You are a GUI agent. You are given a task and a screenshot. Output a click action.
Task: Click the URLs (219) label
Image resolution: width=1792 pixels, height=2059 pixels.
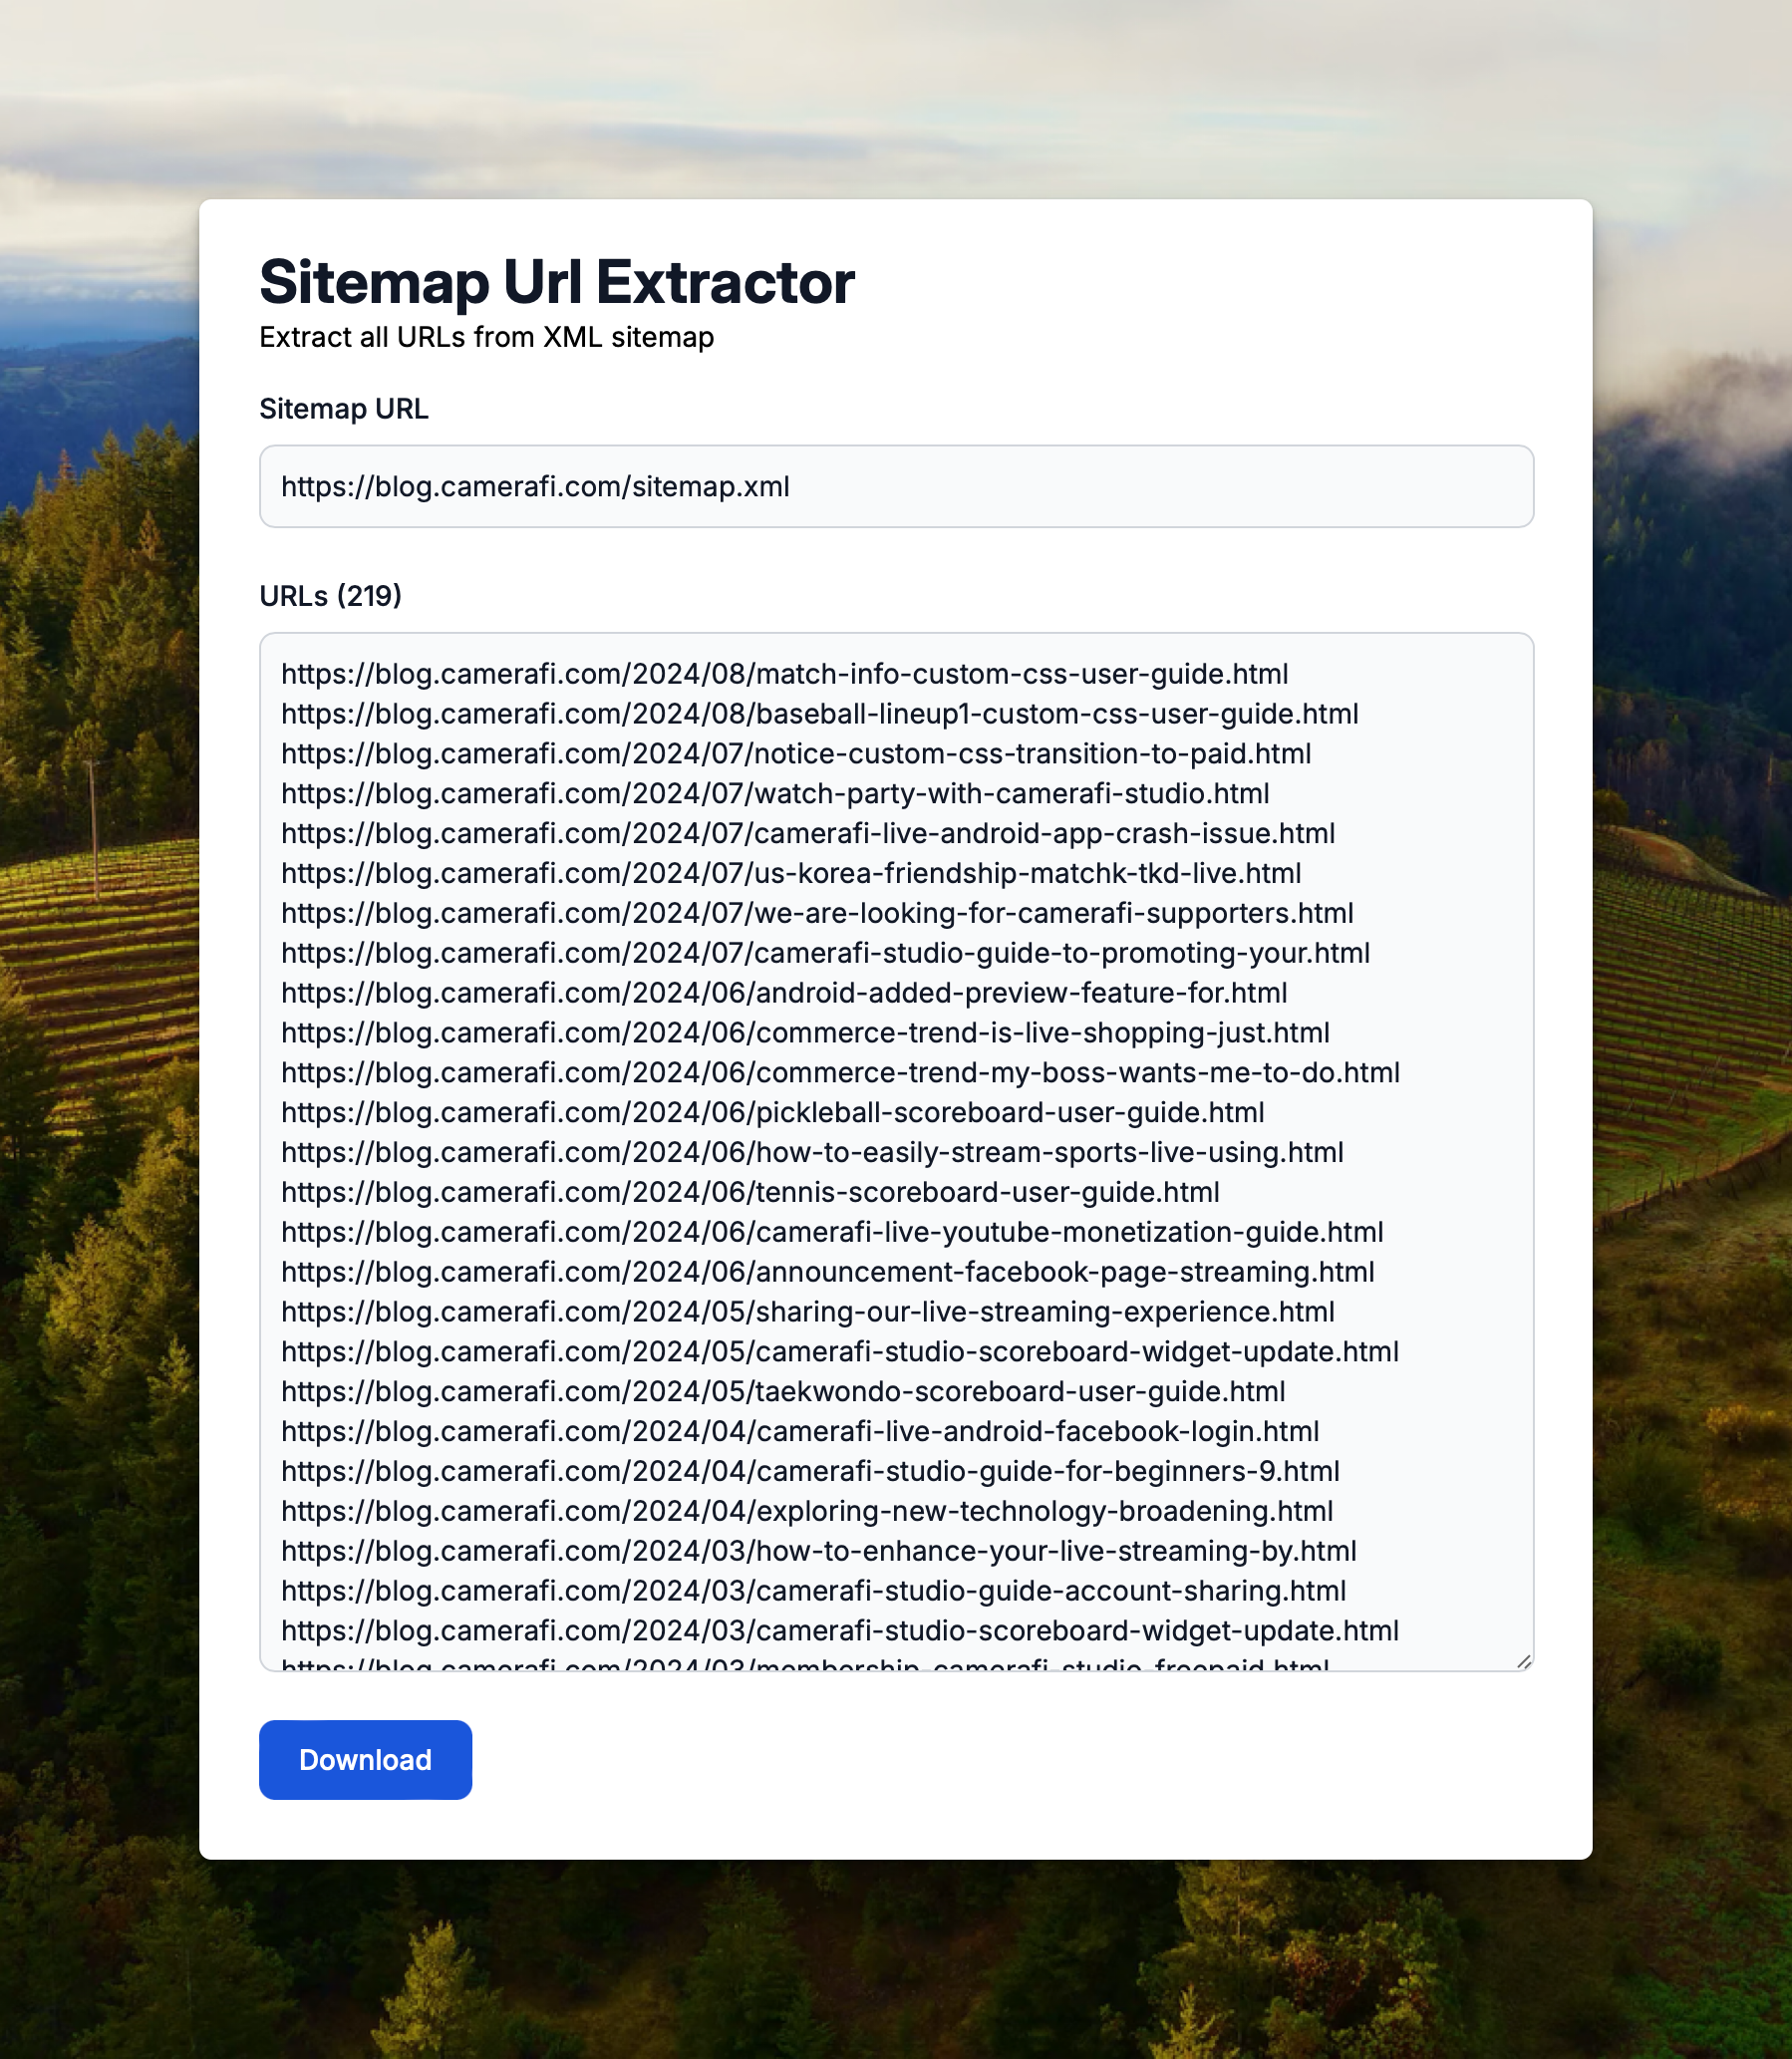tap(330, 596)
